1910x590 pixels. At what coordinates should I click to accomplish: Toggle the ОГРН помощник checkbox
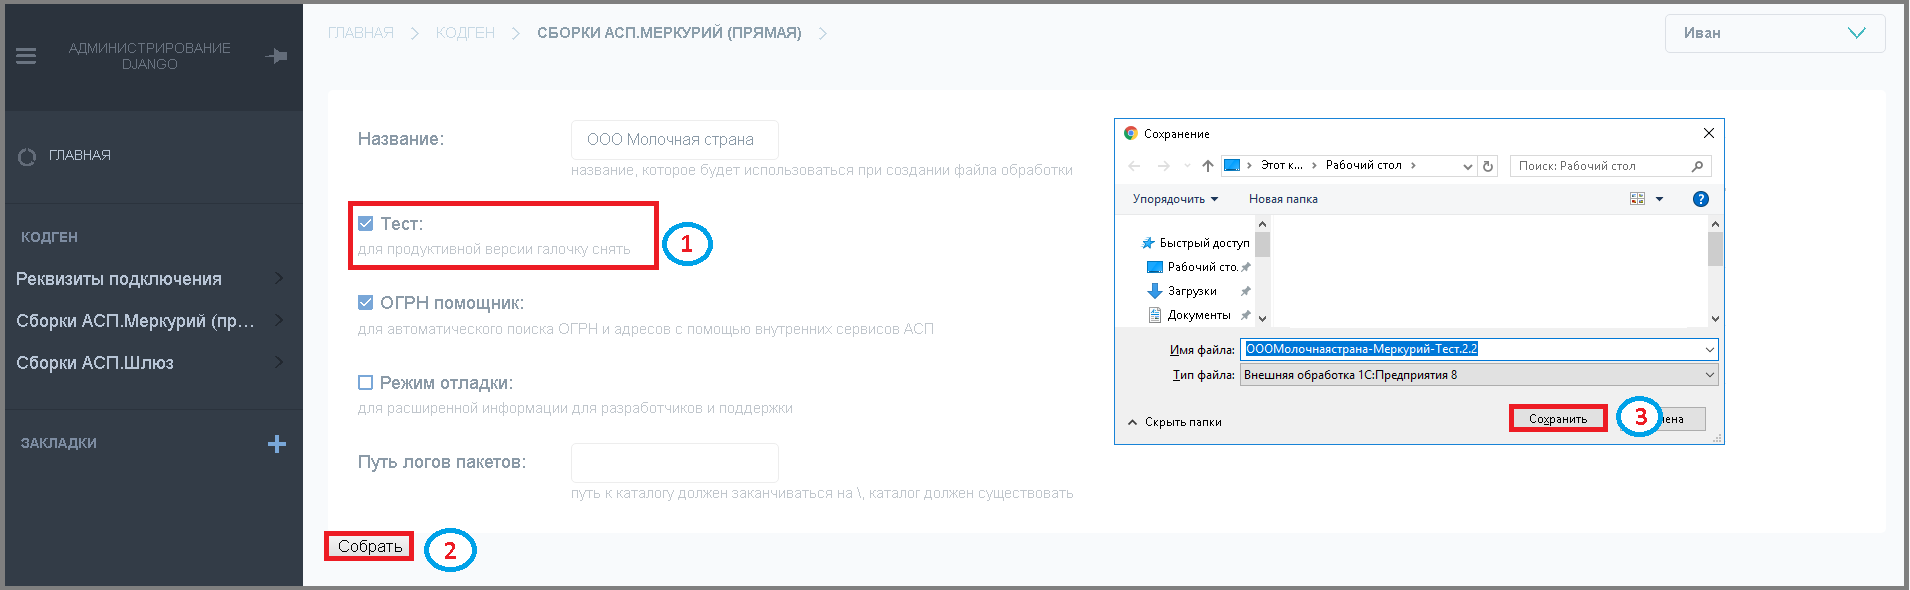(x=366, y=303)
